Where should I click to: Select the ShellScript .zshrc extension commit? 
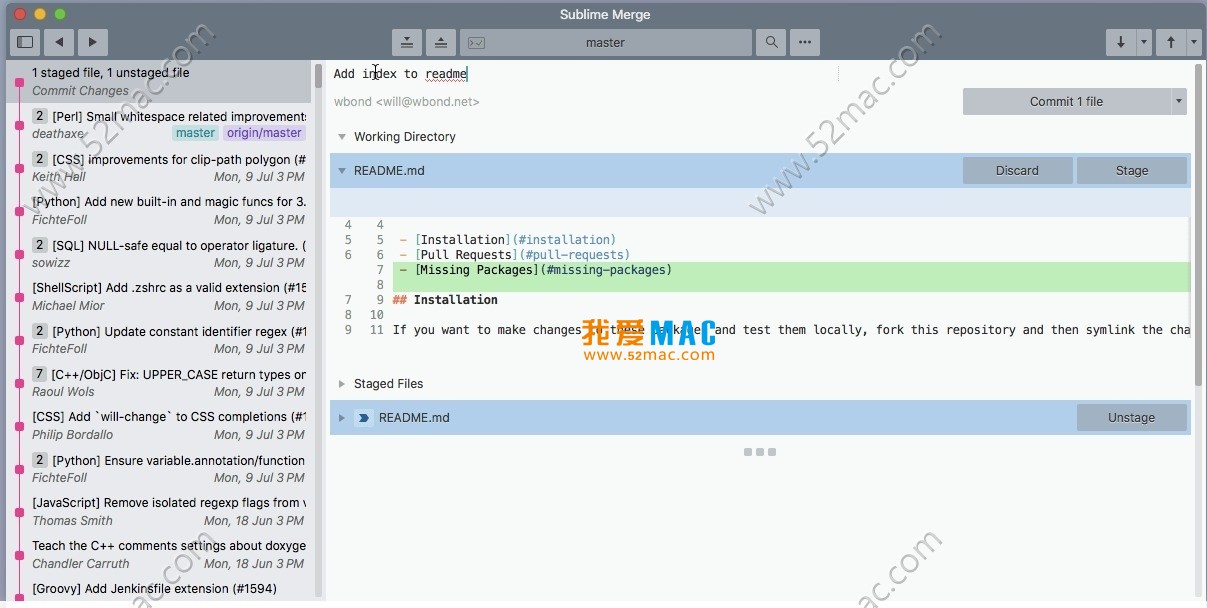tap(160, 296)
